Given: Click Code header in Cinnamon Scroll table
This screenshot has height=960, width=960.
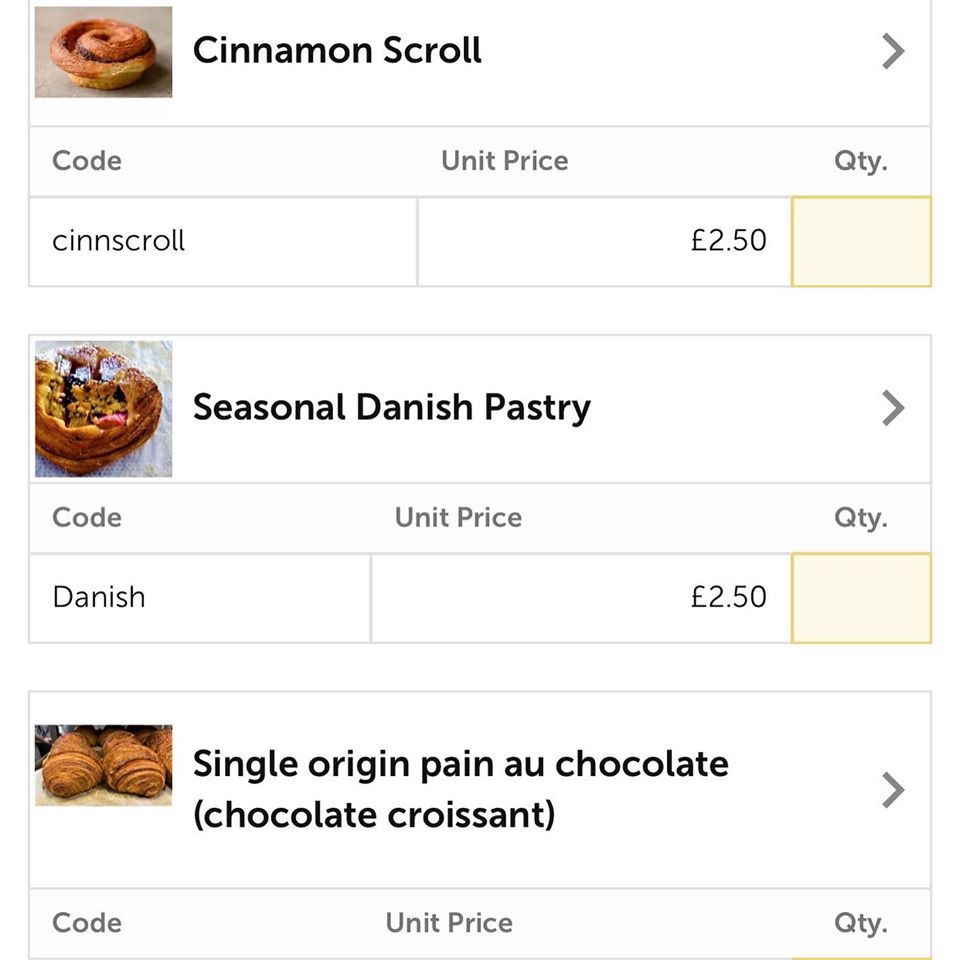Looking at the screenshot, I should coord(87,161).
